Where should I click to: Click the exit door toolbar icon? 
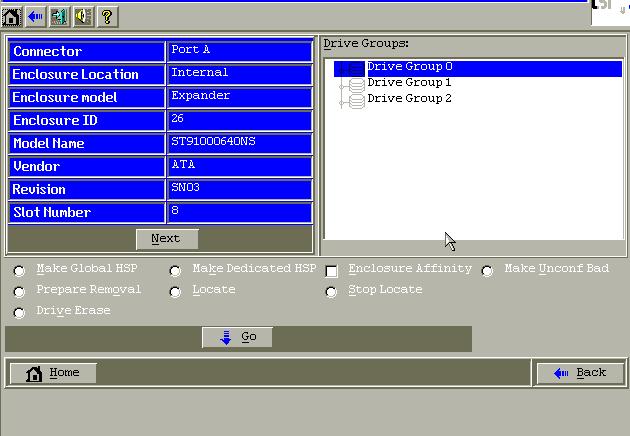pyautogui.click(x=60, y=16)
